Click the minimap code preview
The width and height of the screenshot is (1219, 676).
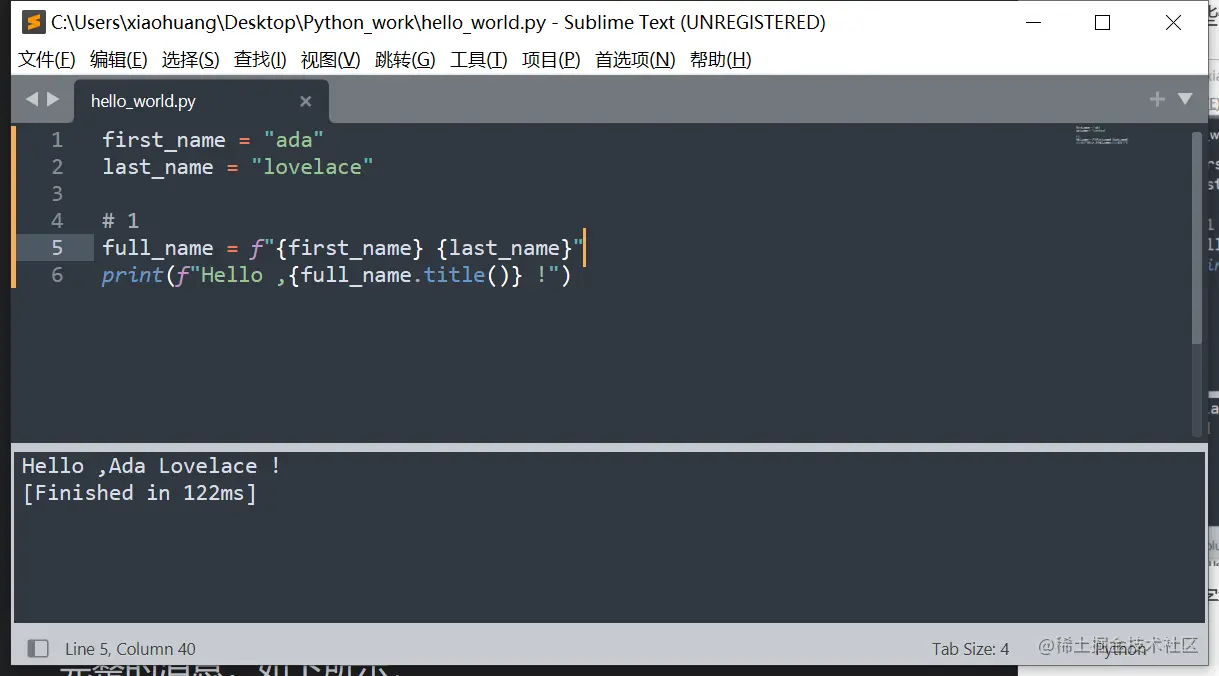point(1102,135)
